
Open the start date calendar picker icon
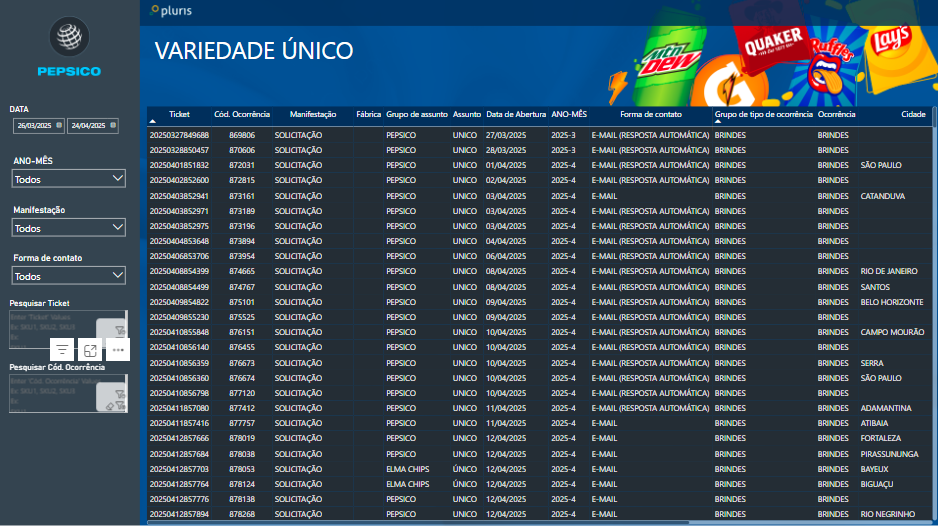pos(59,126)
